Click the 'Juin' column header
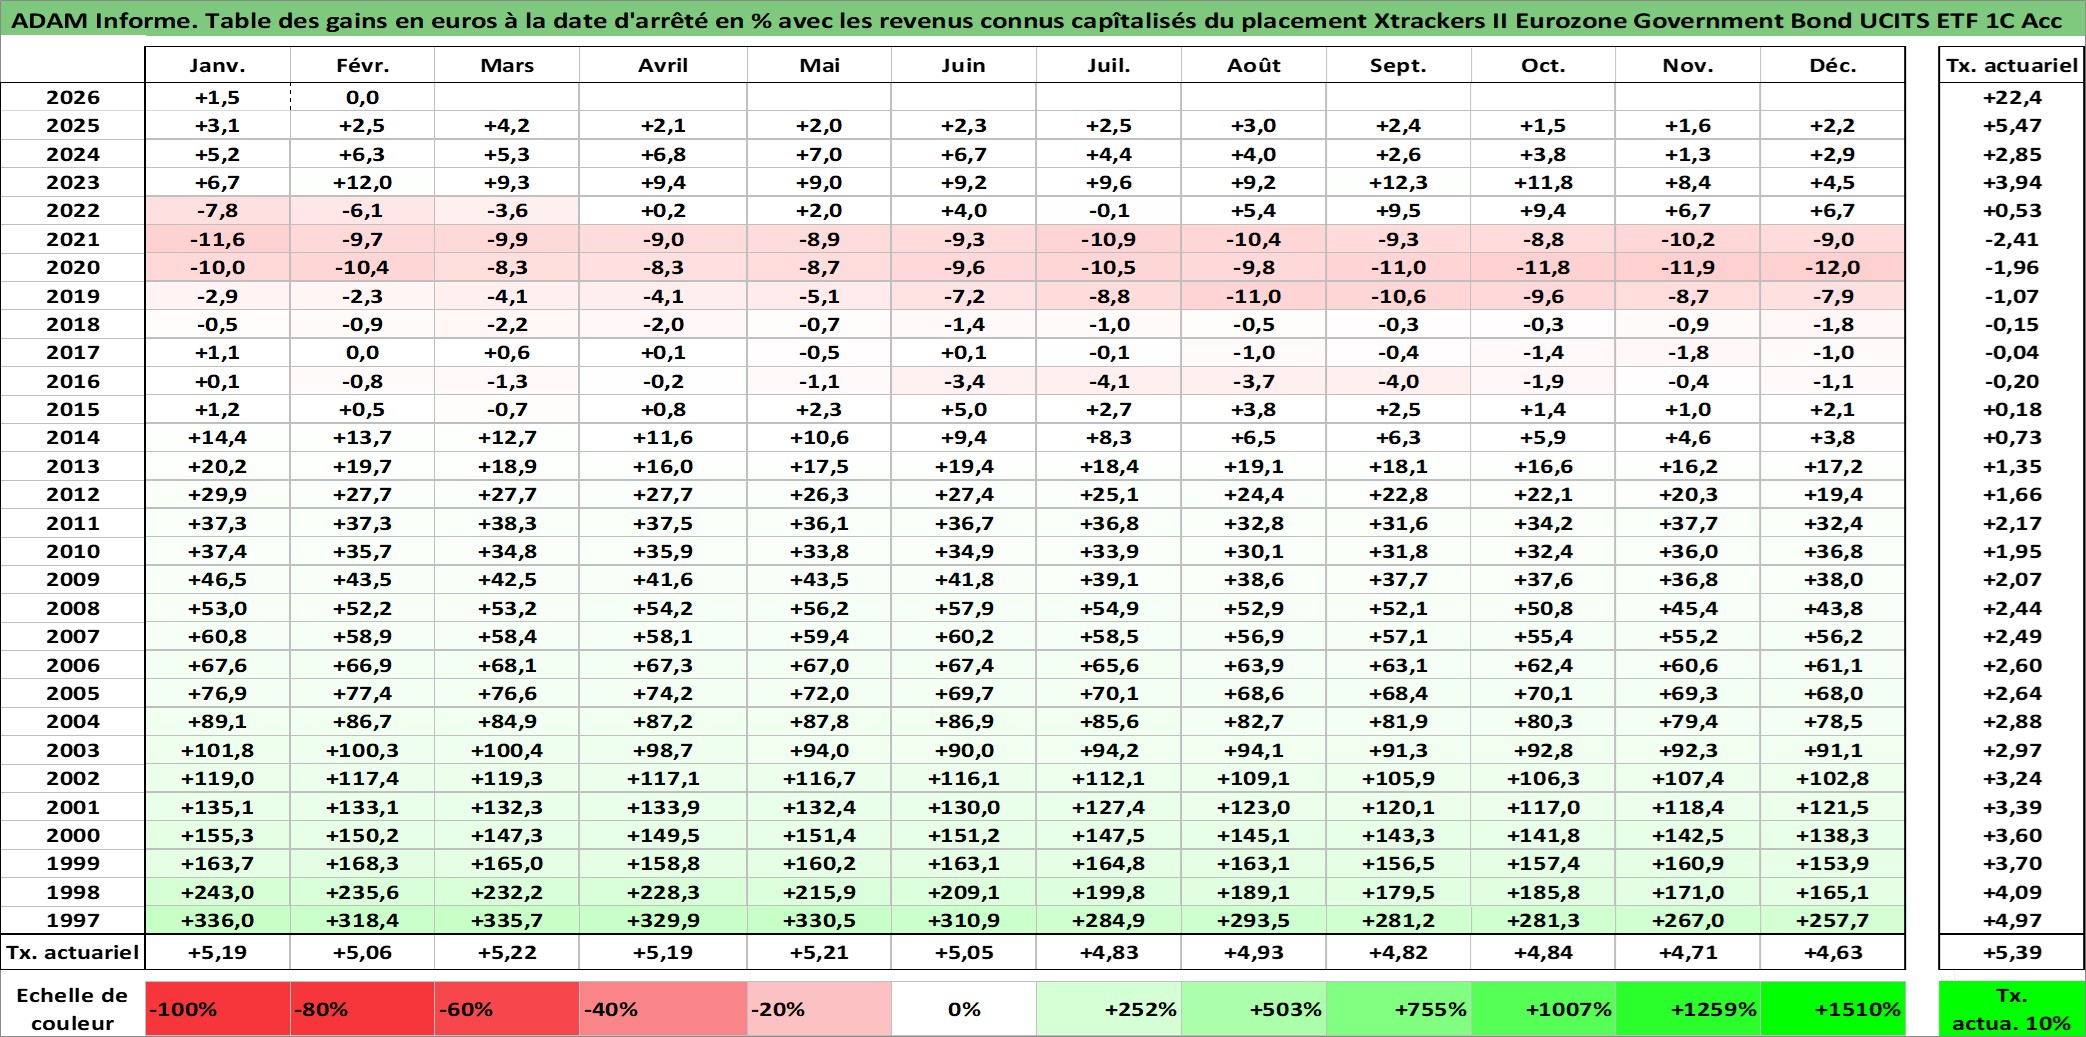The image size is (2086, 1037). point(964,65)
